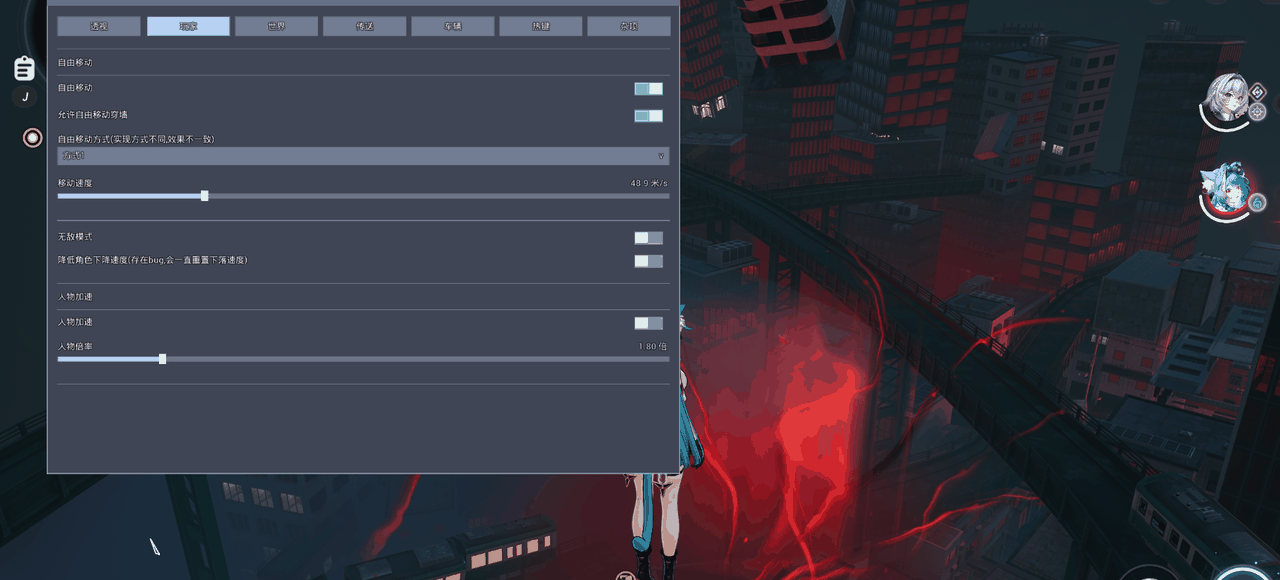This screenshot has width=1280, height=580.
Task: Click the 降低角色下降速度 label text
Action: point(153,260)
